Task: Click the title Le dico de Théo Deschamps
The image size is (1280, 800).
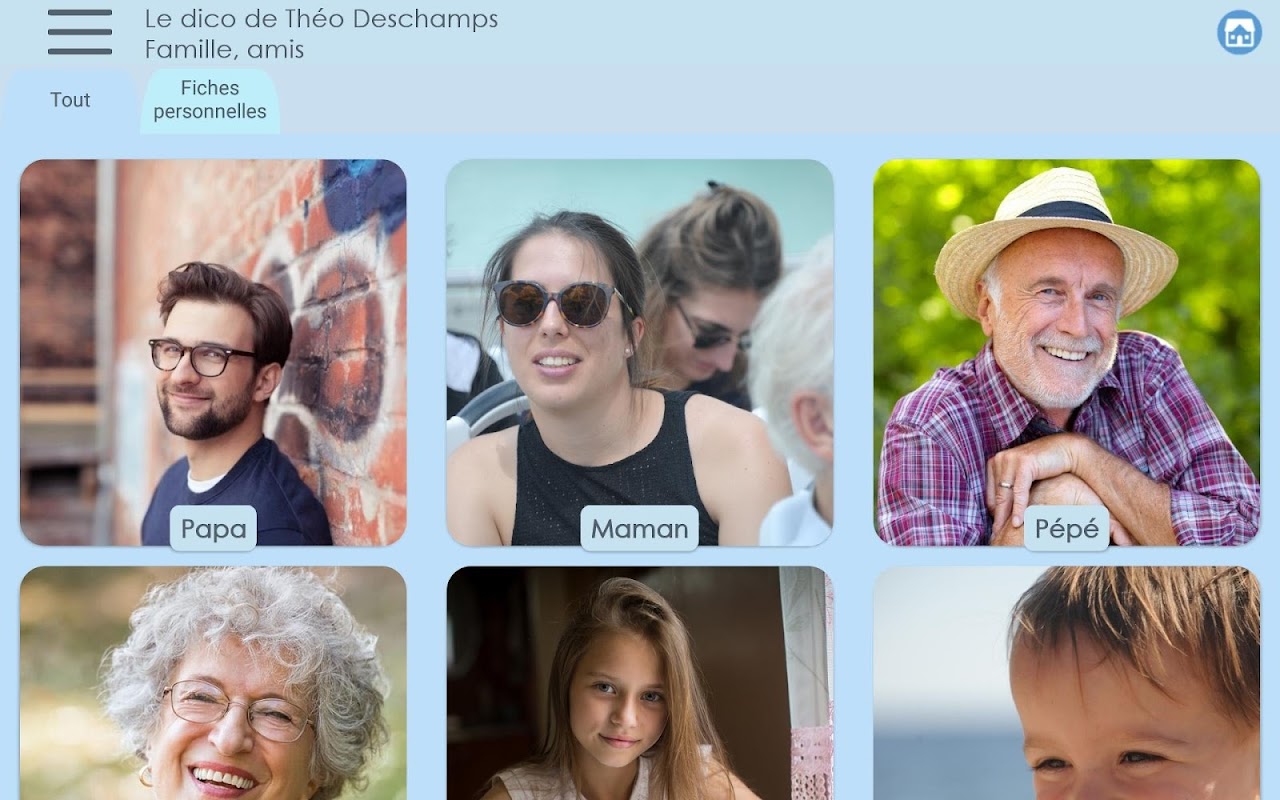Action: (x=321, y=19)
